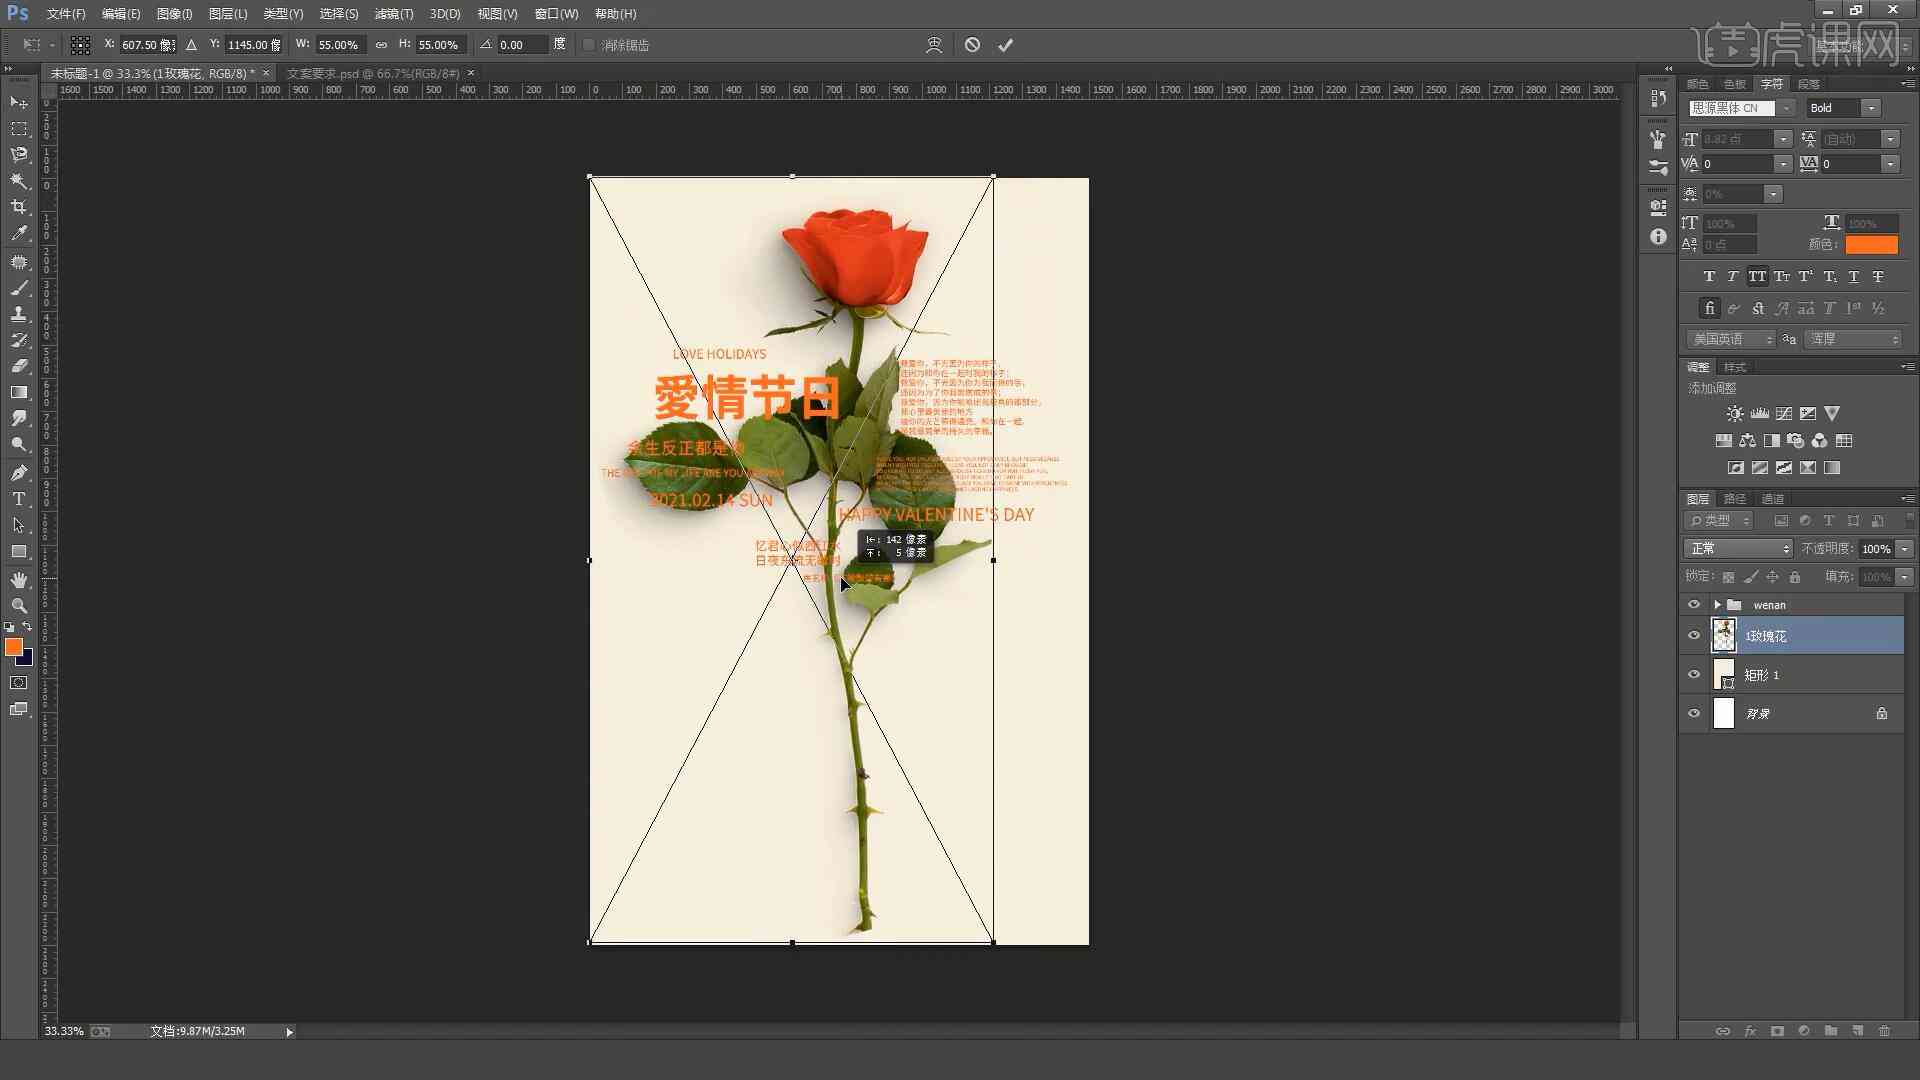Add Brightness/Contrast adjustment icon
This screenshot has width=1920, height=1080.
point(1735,413)
